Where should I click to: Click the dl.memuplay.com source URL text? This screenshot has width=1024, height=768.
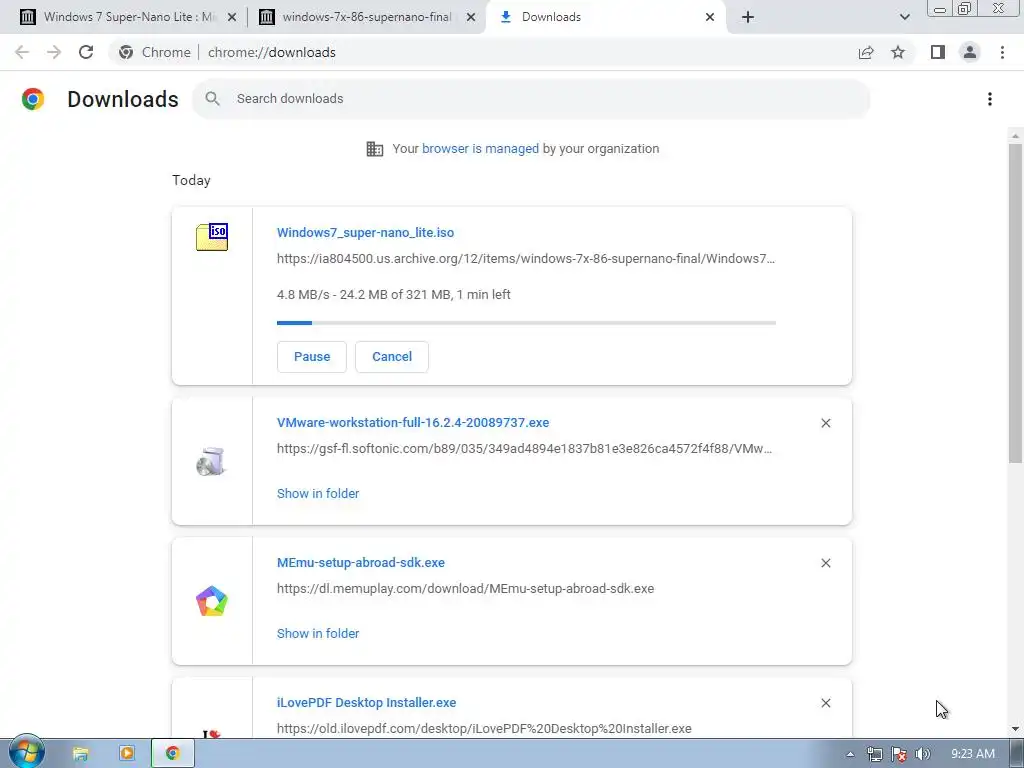click(465, 588)
